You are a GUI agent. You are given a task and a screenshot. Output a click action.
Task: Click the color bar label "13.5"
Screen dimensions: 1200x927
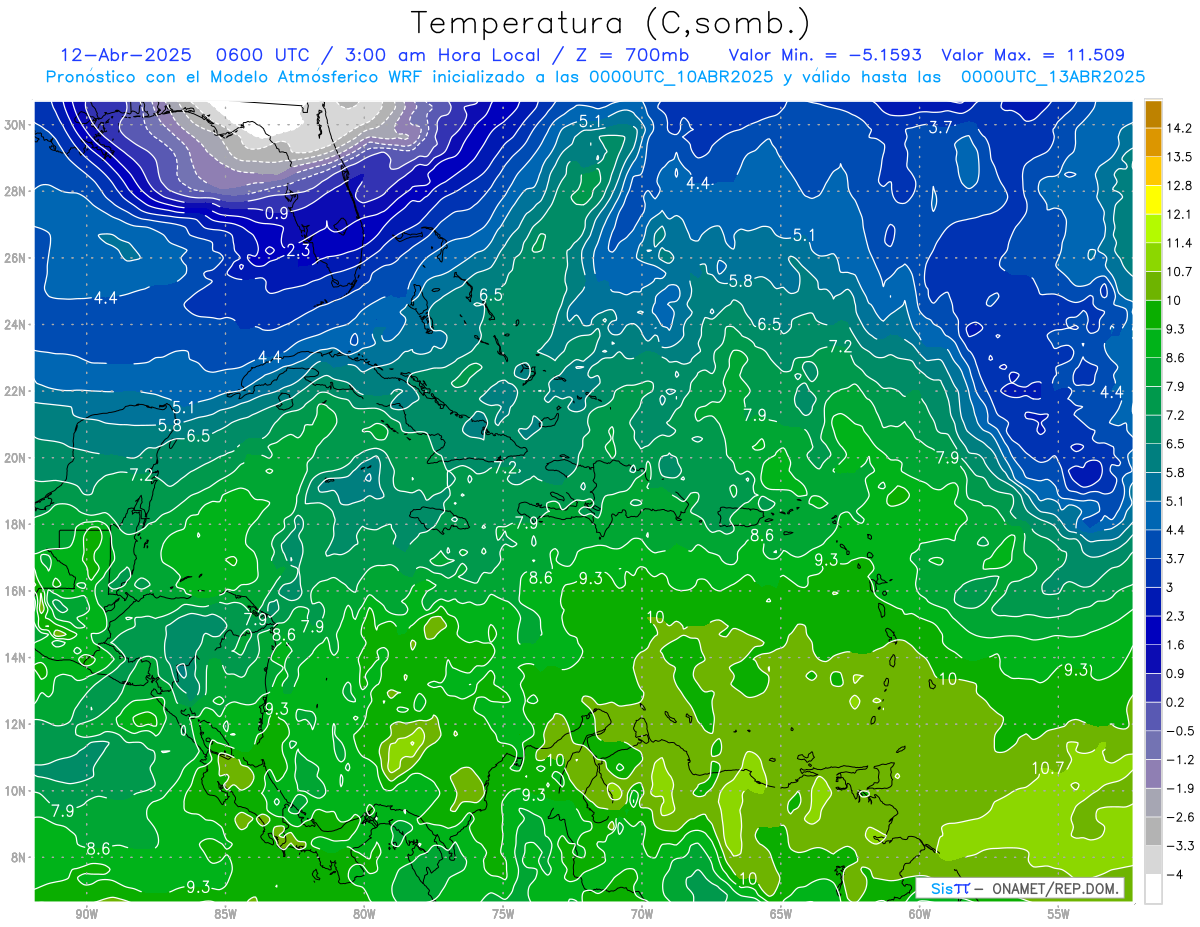point(1180,157)
